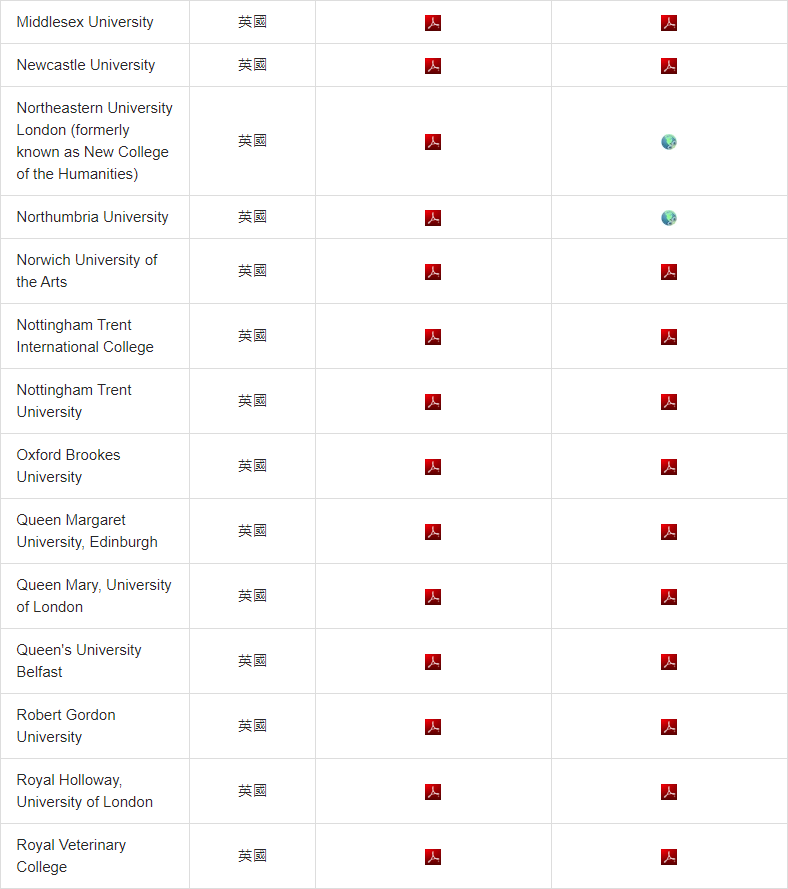Open Robert Gordon University second PDF icon
788x889 pixels.
tap(669, 727)
